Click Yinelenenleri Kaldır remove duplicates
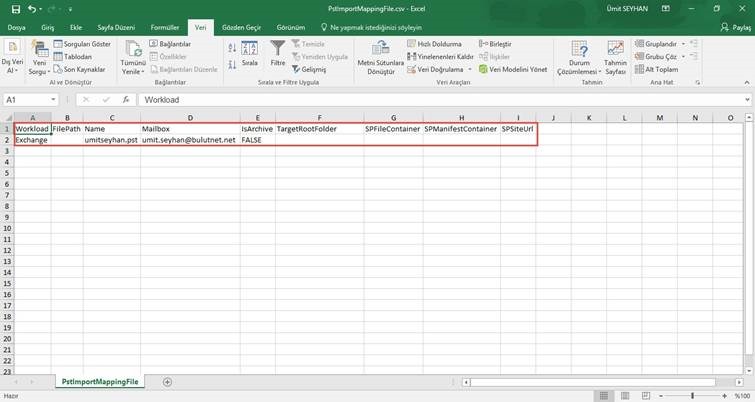This screenshot has height=402, width=755. [440, 56]
